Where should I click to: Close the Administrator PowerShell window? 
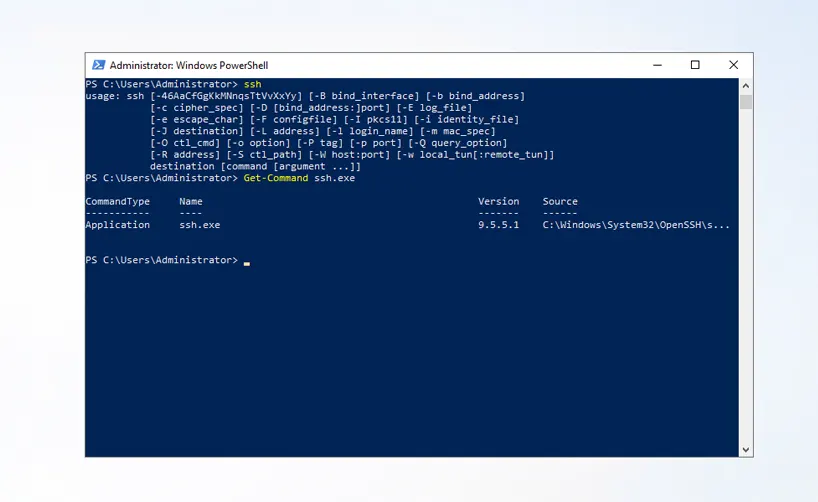[x=733, y=65]
